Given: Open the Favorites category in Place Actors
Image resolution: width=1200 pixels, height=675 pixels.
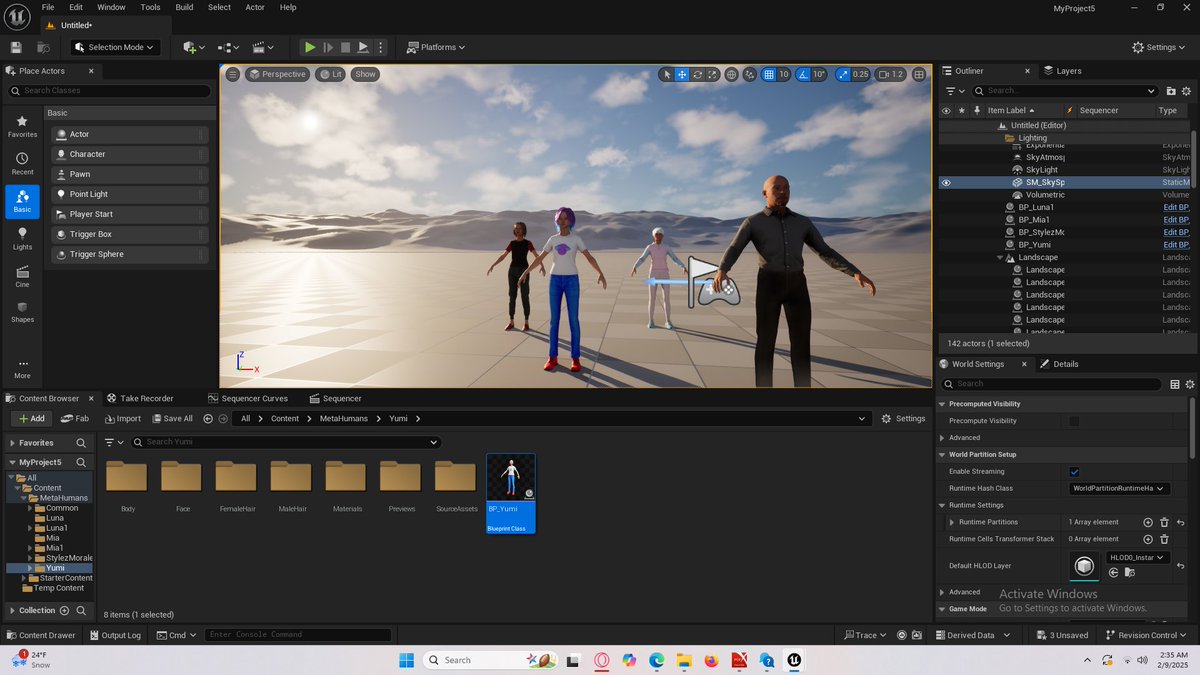Looking at the screenshot, I should [22, 126].
